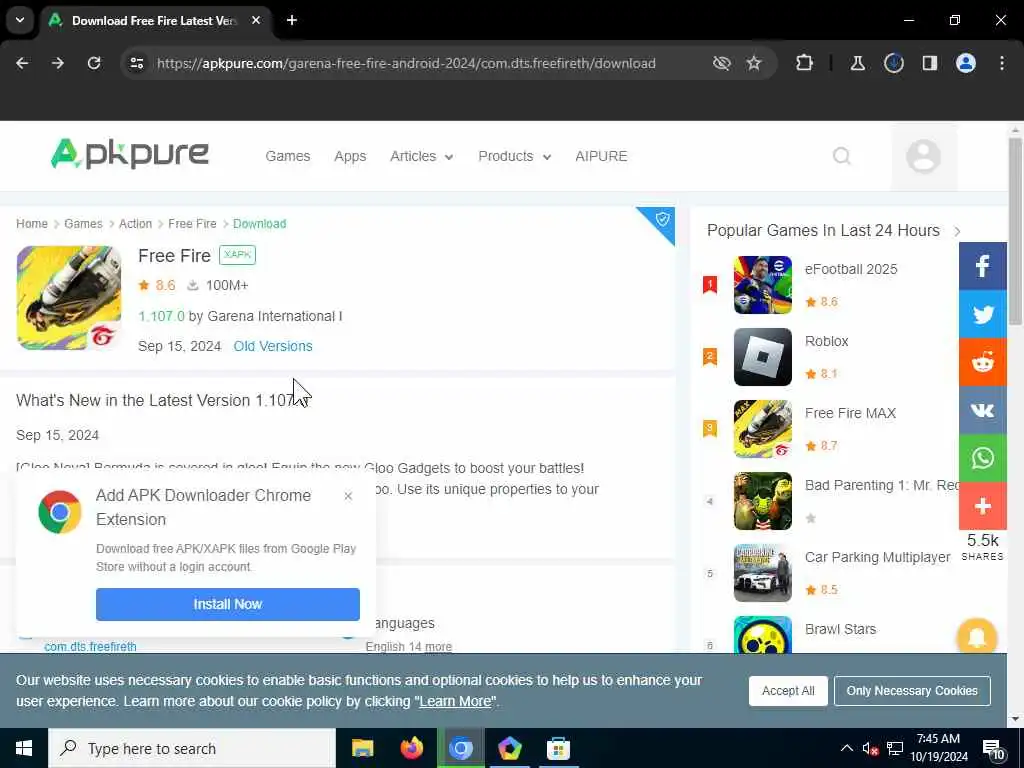Open the Chrome side panel icon
Viewport: 1024px width, 768px height.
coord(929,63)
